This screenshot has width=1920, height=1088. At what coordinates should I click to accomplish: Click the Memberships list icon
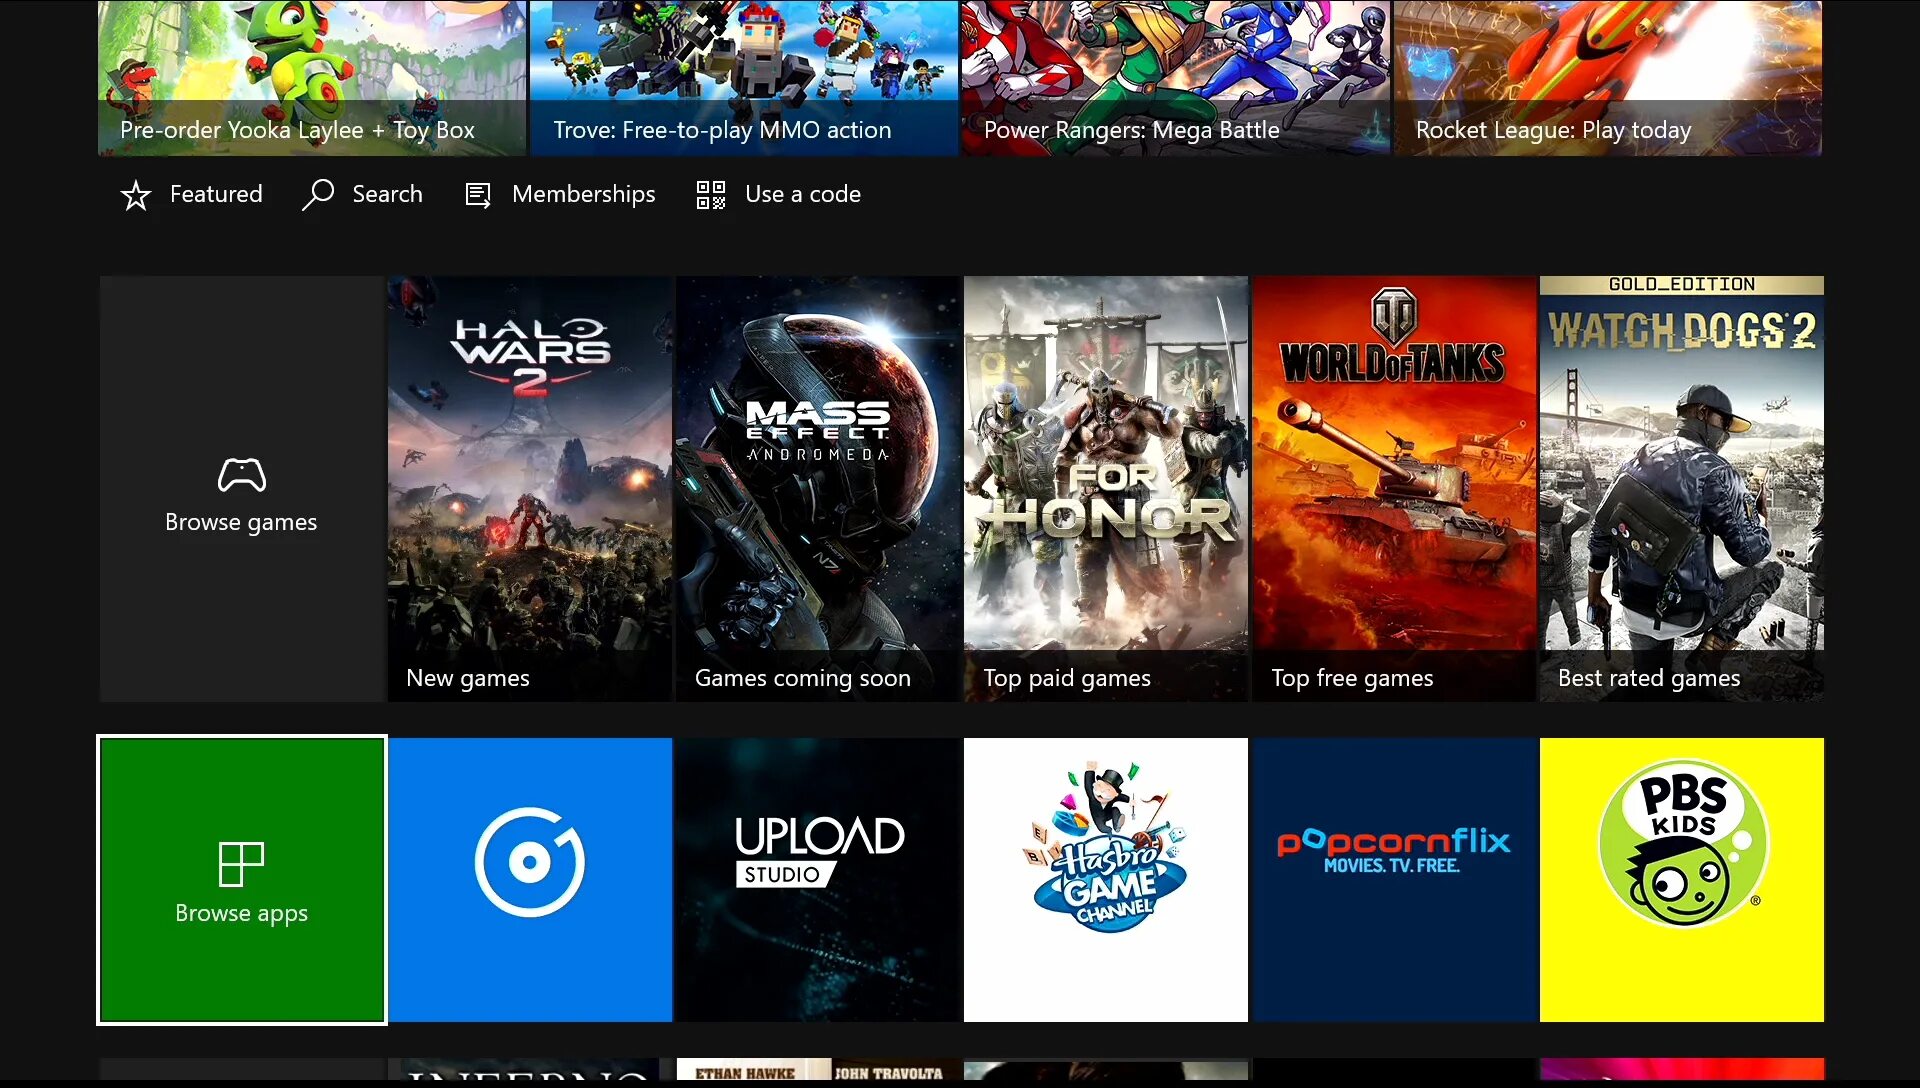tap(478, 195)
